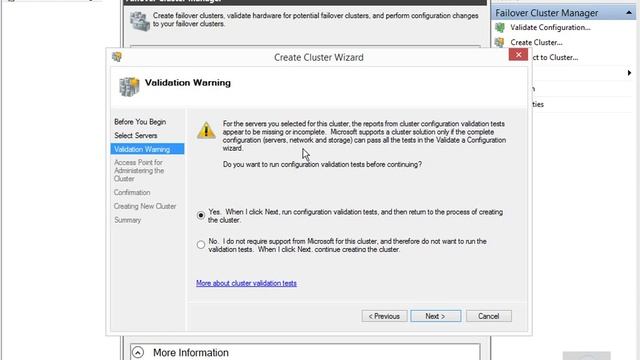This screenshot has width=640, height=360.
Task: Go to Before You Begin step
Action: pos(140,122)
